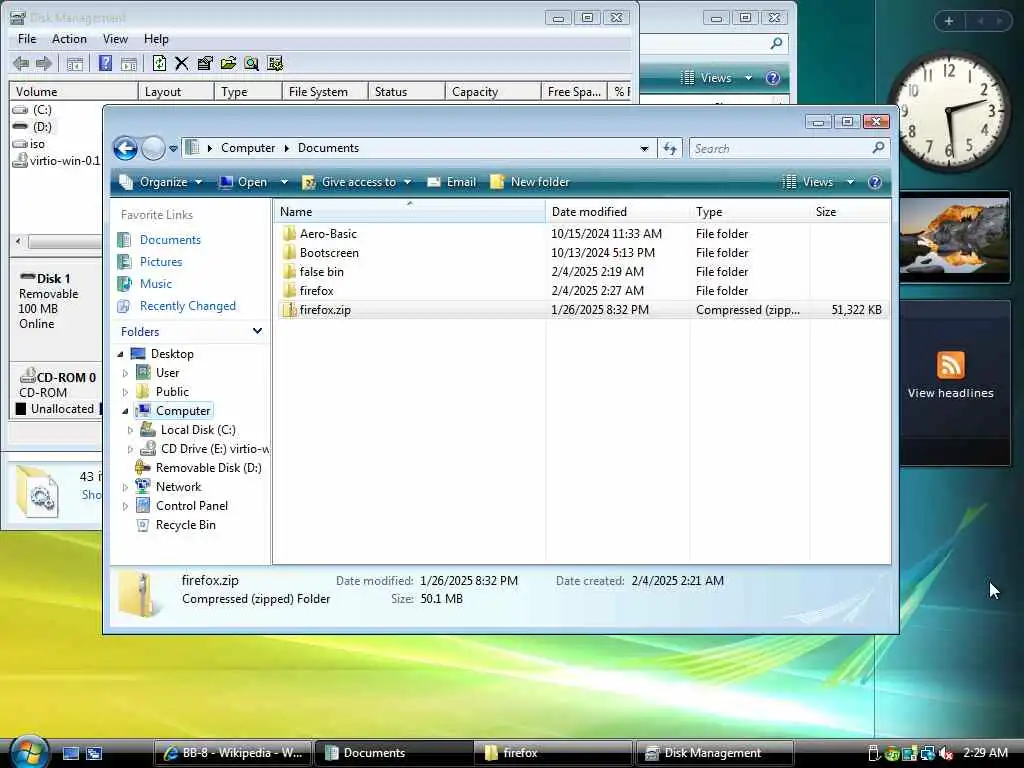
Task: Click the muted volume tray icon
Action: tap(944, 753)
